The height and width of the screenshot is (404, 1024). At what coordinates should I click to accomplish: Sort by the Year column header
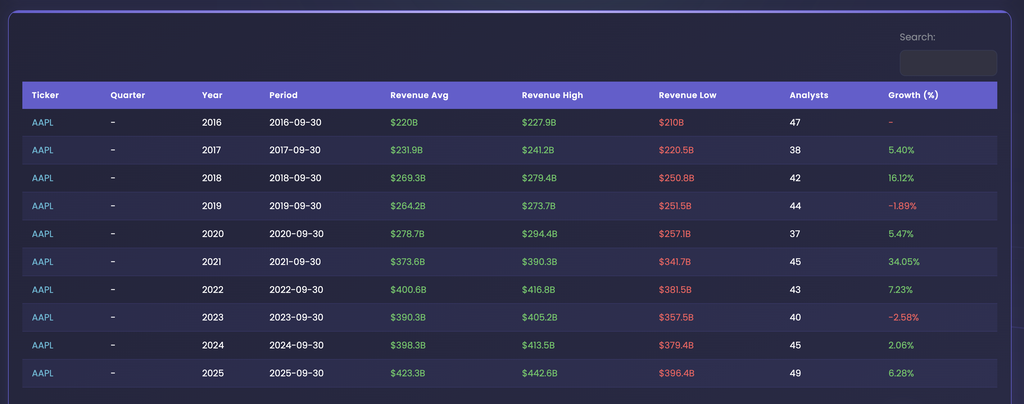pyautogui.click(x=212, y=95)
